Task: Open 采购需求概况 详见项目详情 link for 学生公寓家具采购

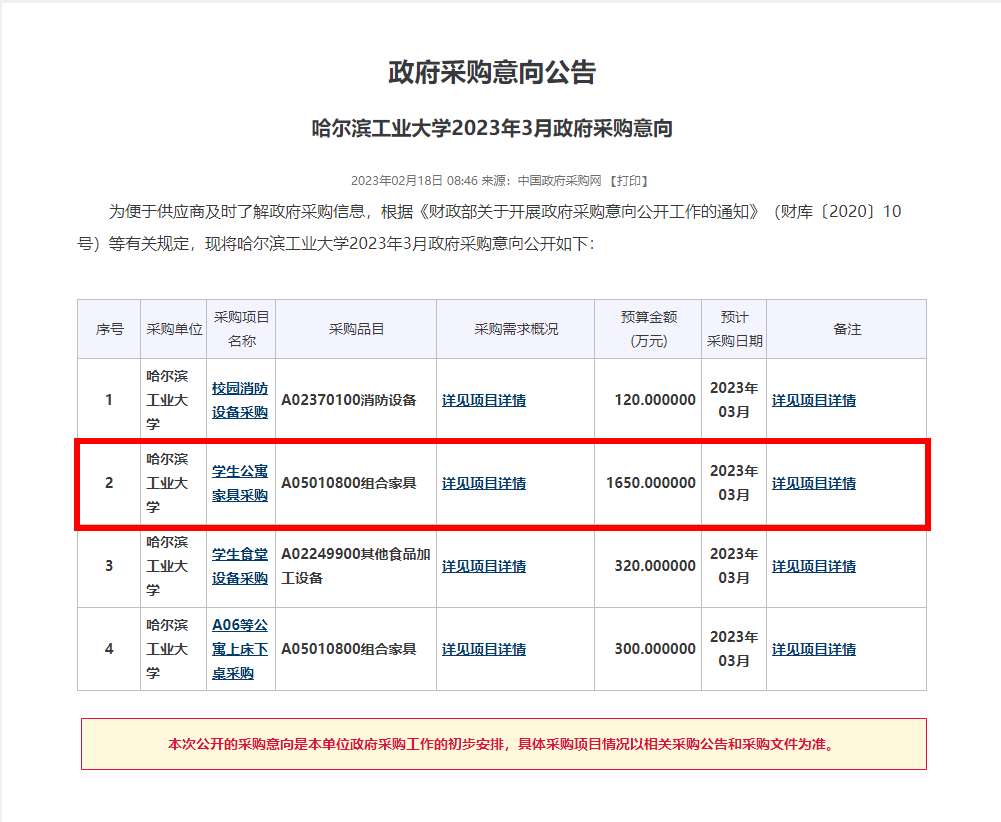Action: pos(484,483)
